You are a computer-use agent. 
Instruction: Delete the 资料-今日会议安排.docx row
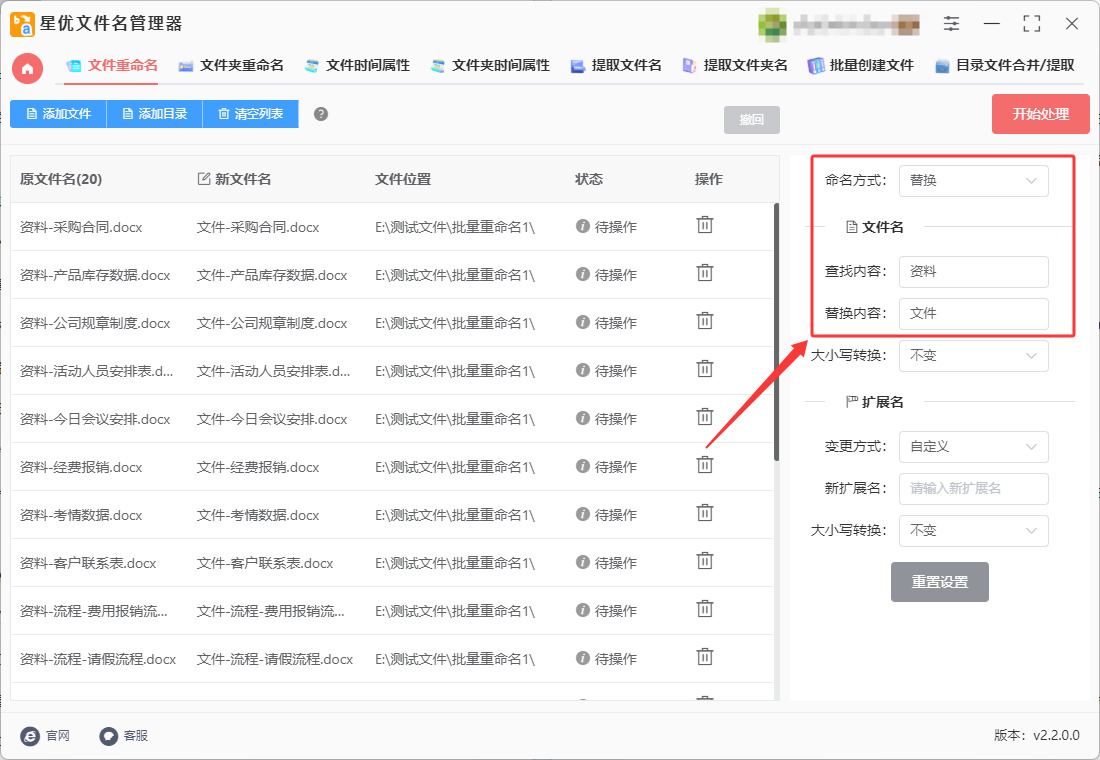(x=704, y=418)
